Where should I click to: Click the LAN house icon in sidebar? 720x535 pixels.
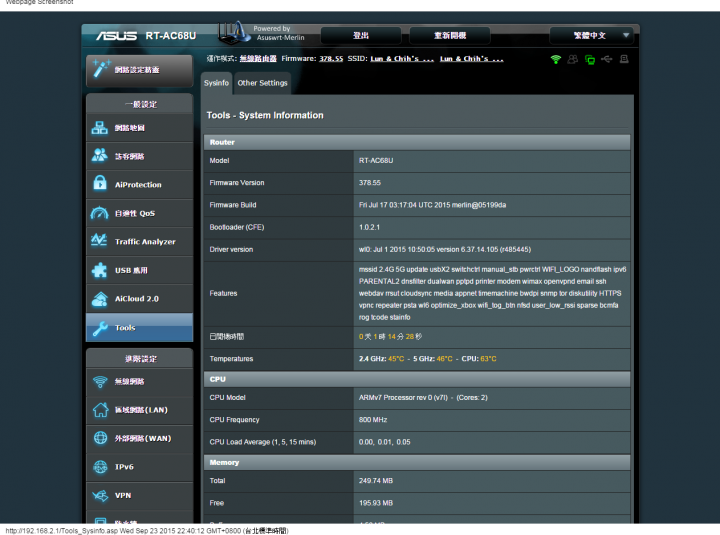(x=100, y=410)
